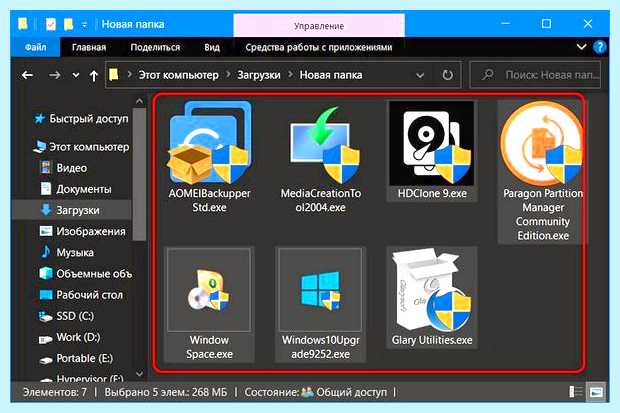620x413 pixels.
Task: Click navigation pane scrollbar down arrow
Action: pyautogui.click(x=139, y=373)
